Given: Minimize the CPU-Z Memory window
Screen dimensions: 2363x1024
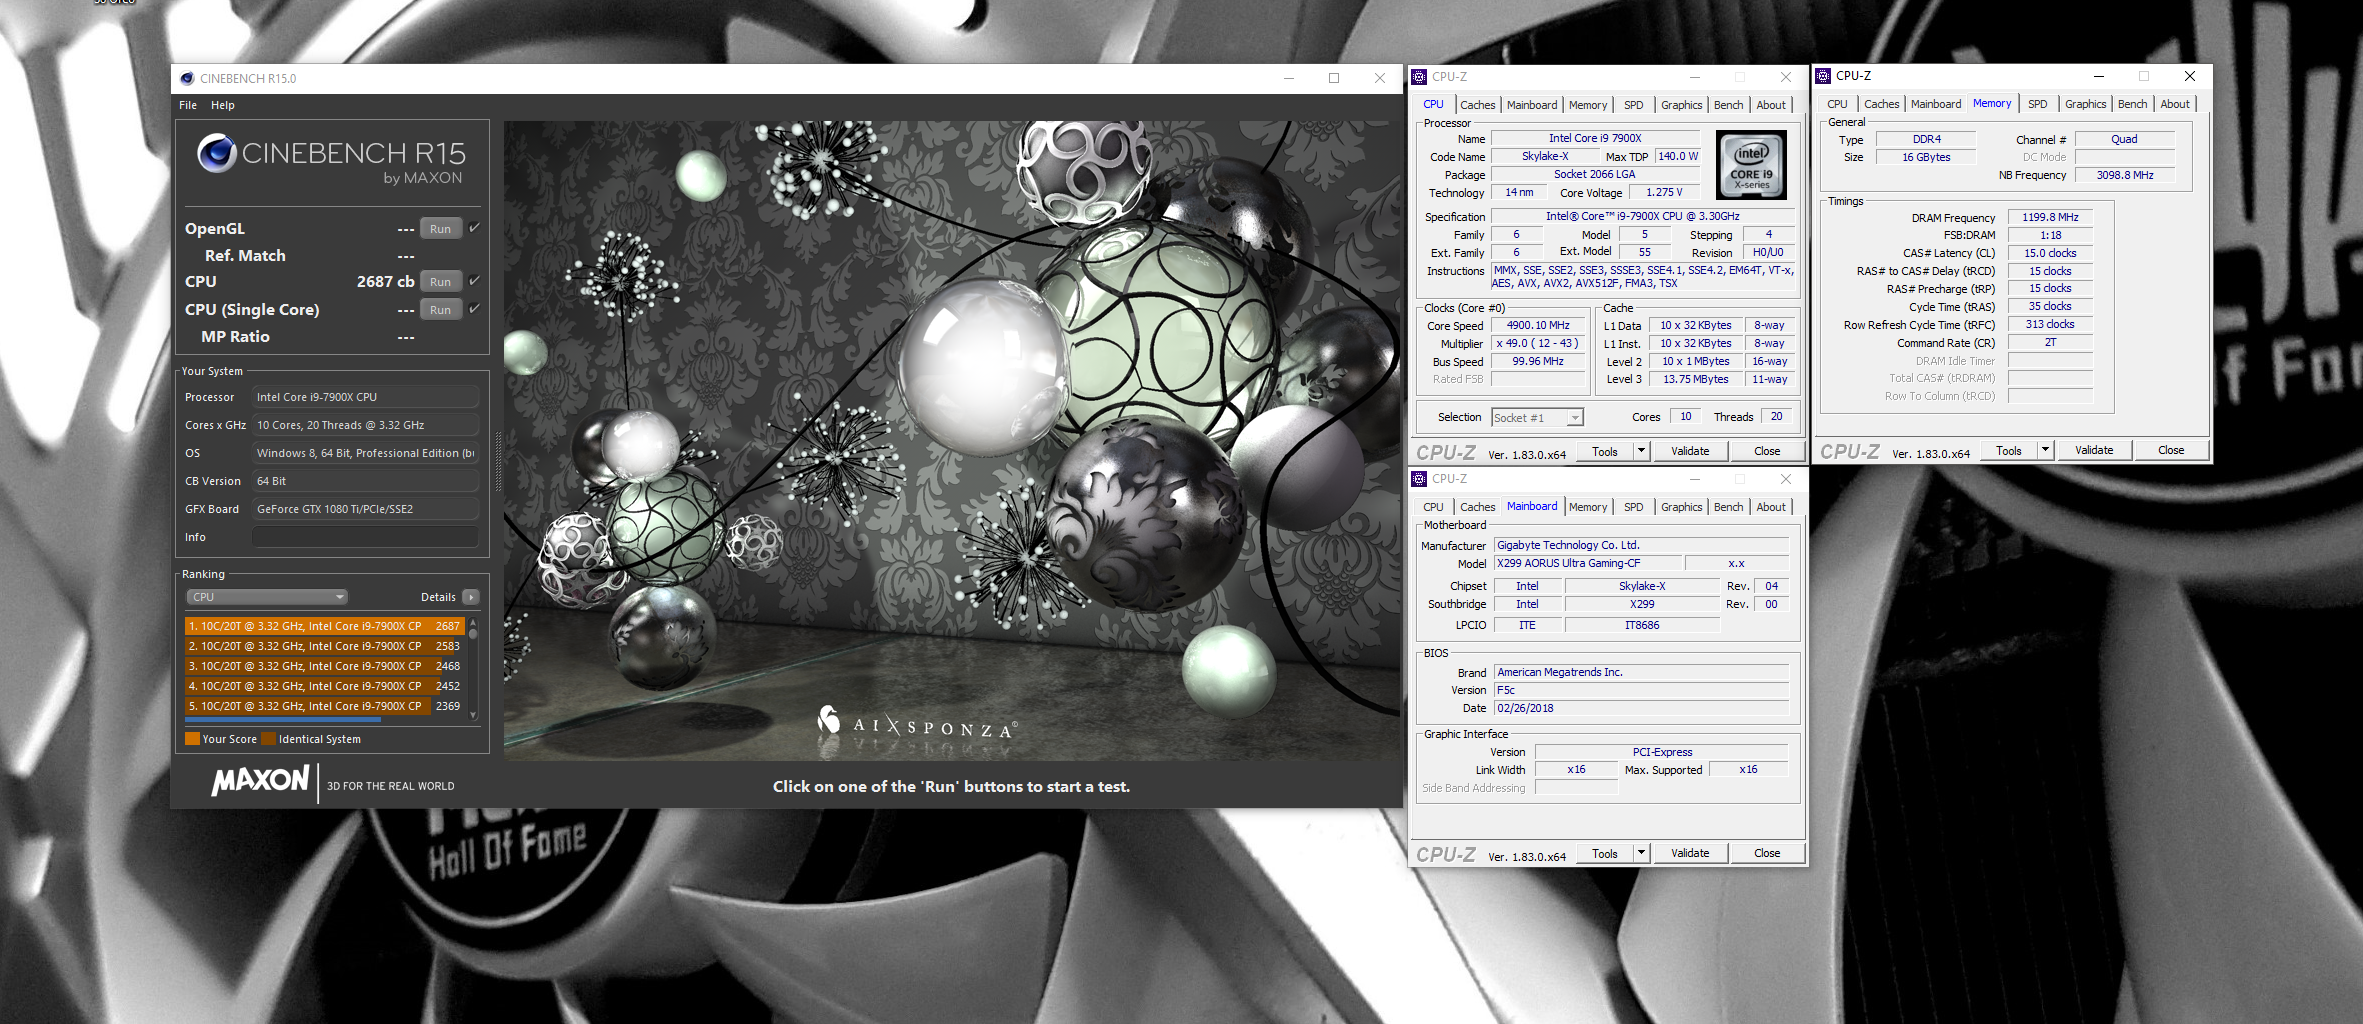Looking at the screenshot, I should point(2099,76).
